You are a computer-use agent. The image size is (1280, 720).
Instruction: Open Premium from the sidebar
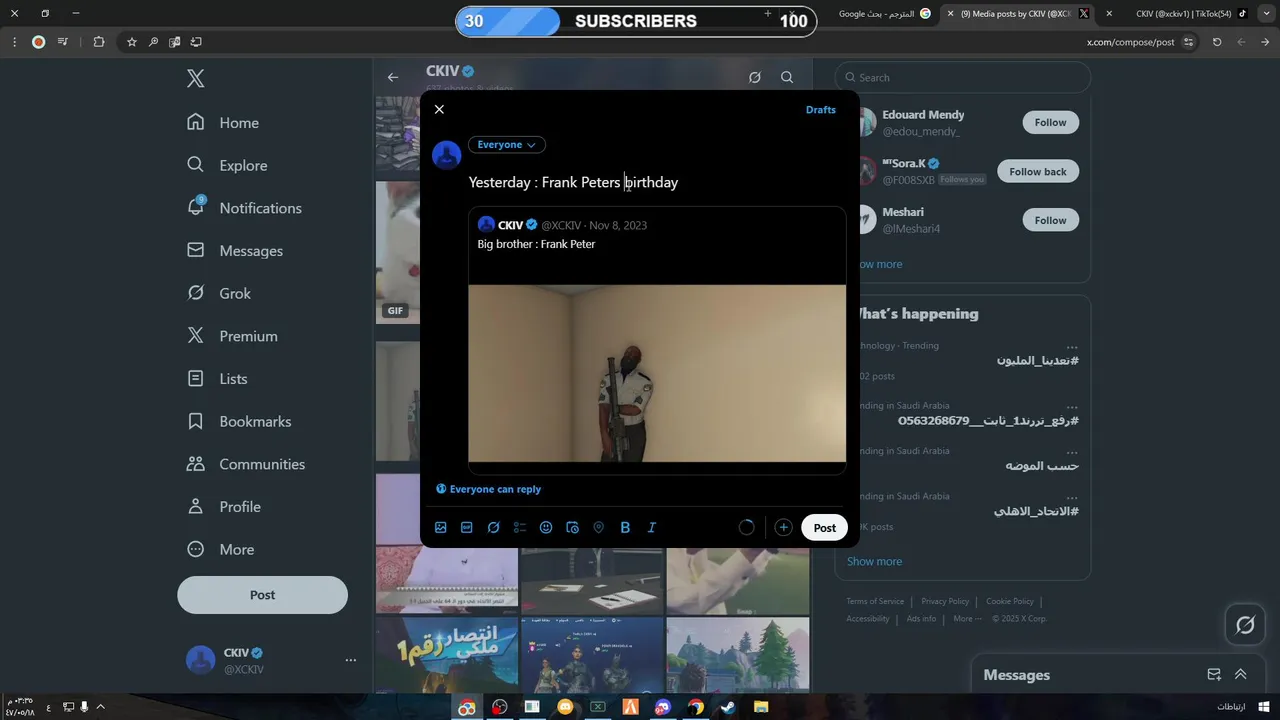tap(232, 336)
